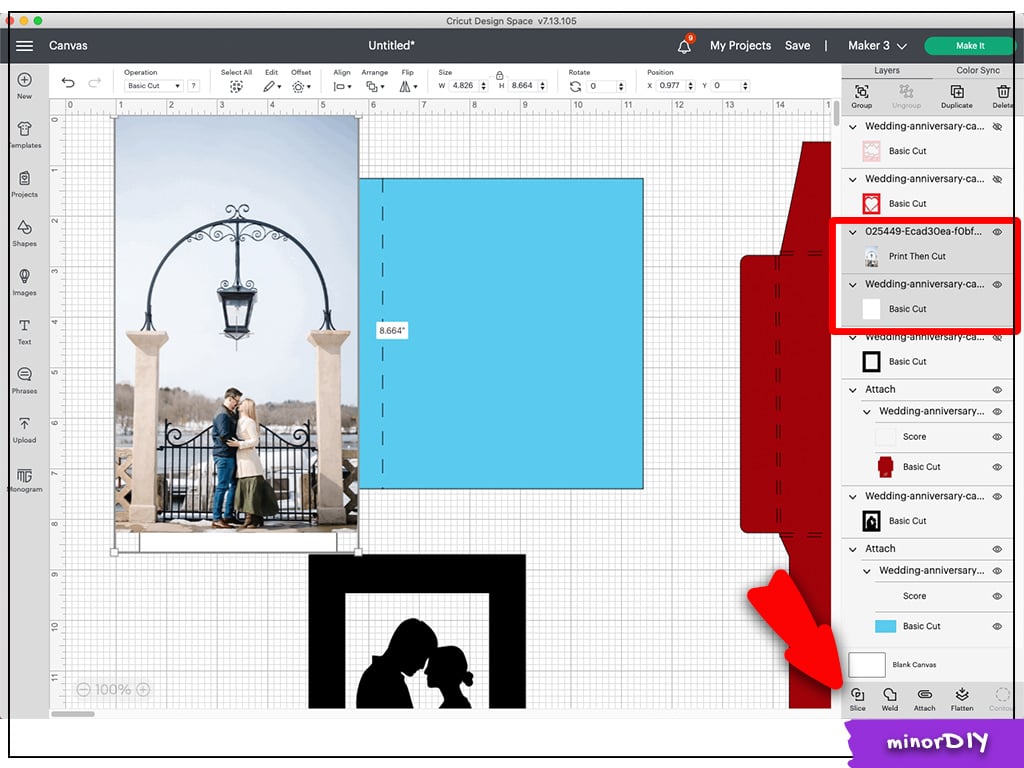This screenshot has height=768, width=1024.
Task: Zoom out the canvas with minus
Action: pos(83,689)
